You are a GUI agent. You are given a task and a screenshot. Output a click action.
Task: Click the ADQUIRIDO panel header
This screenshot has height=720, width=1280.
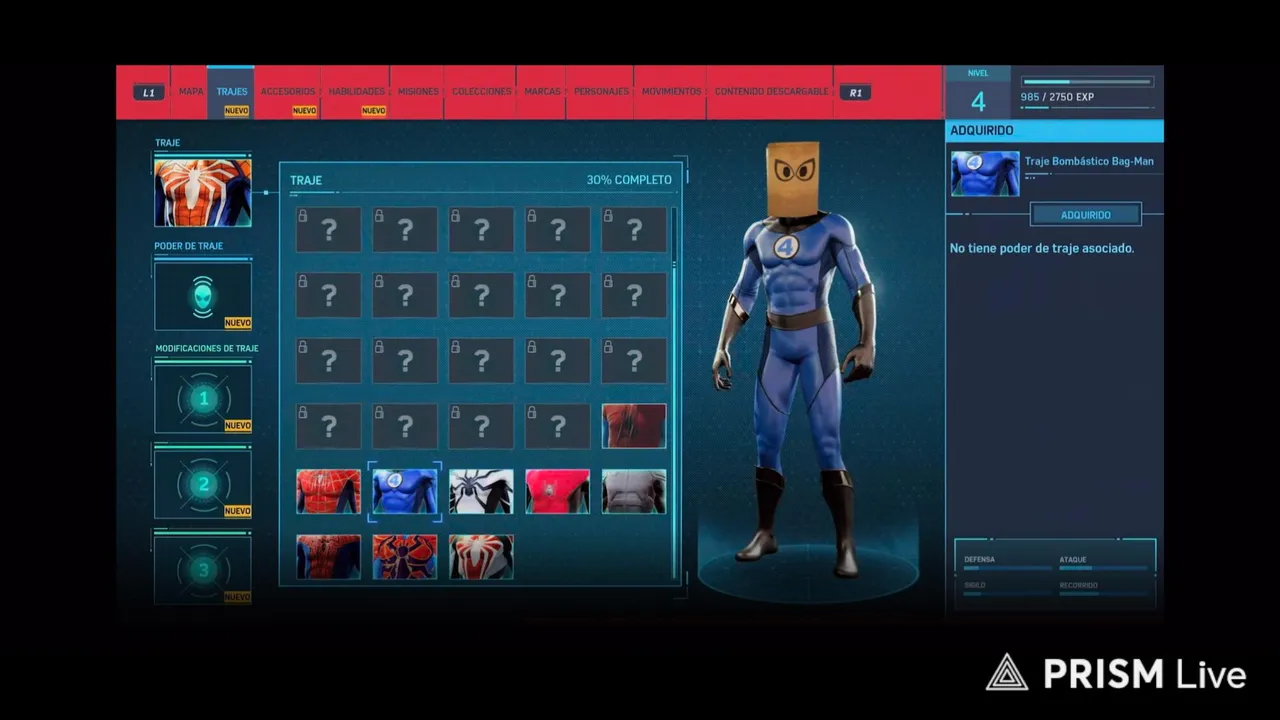pos(1054,130)
